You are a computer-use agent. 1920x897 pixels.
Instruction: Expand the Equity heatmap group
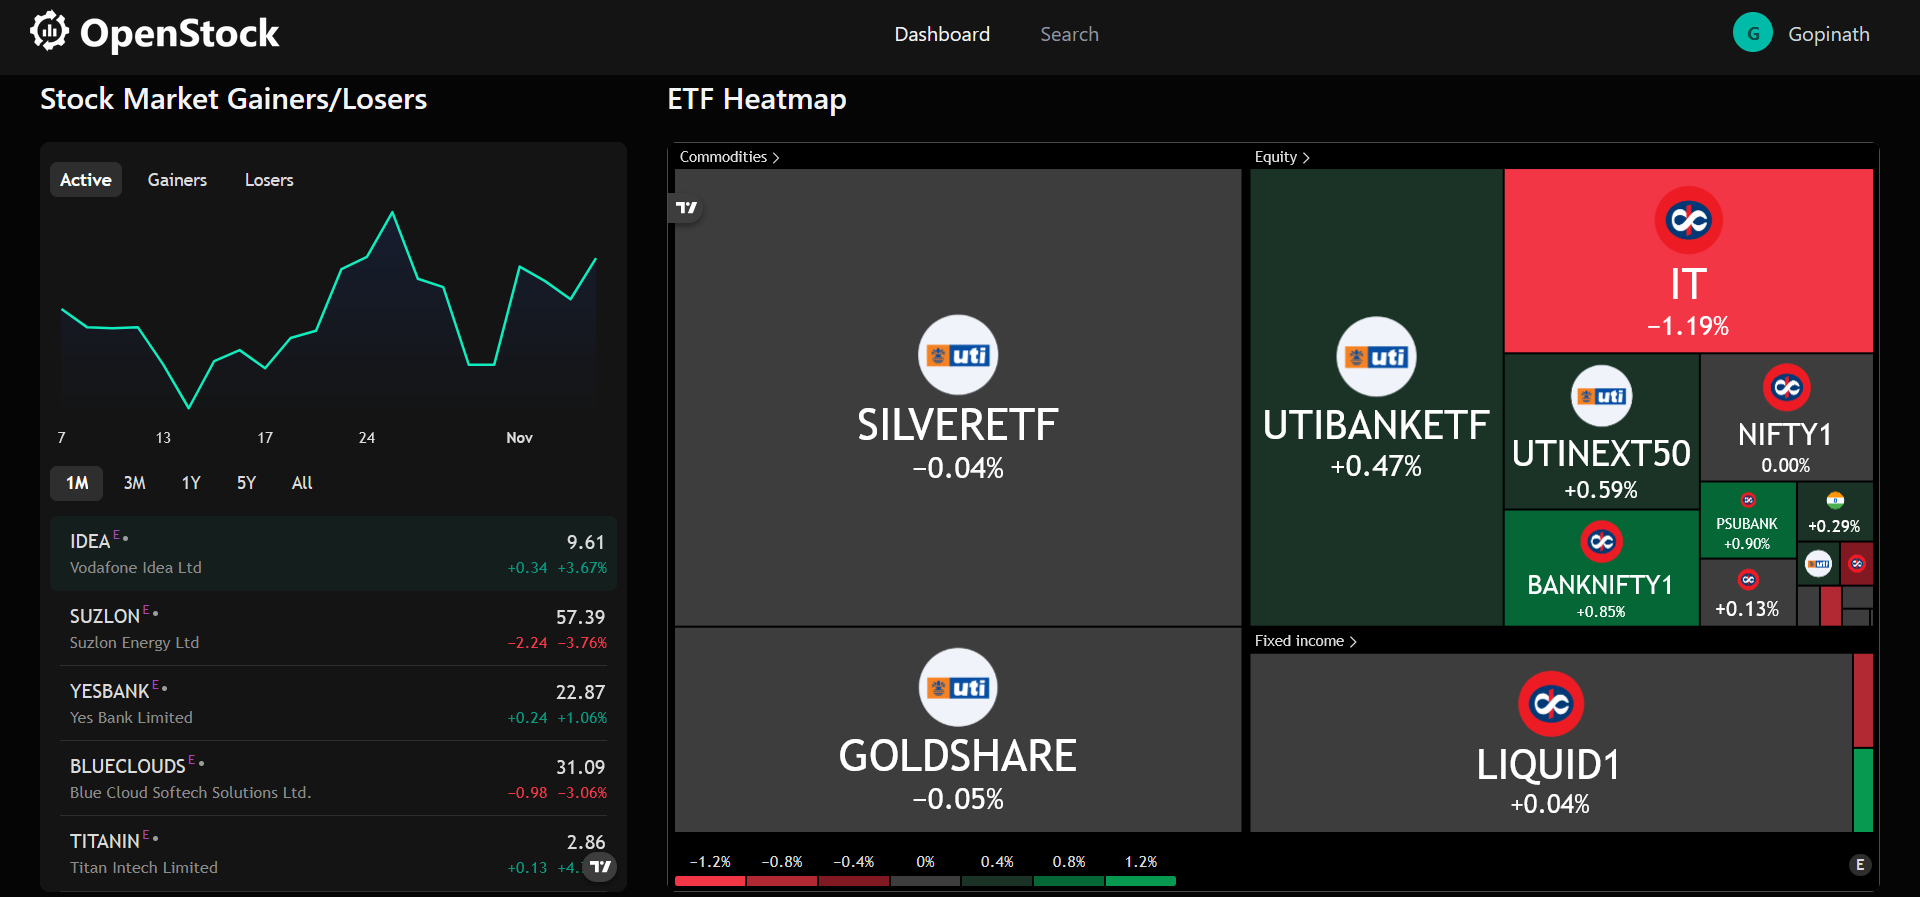pyautogui.click(x=1282, y=157)
